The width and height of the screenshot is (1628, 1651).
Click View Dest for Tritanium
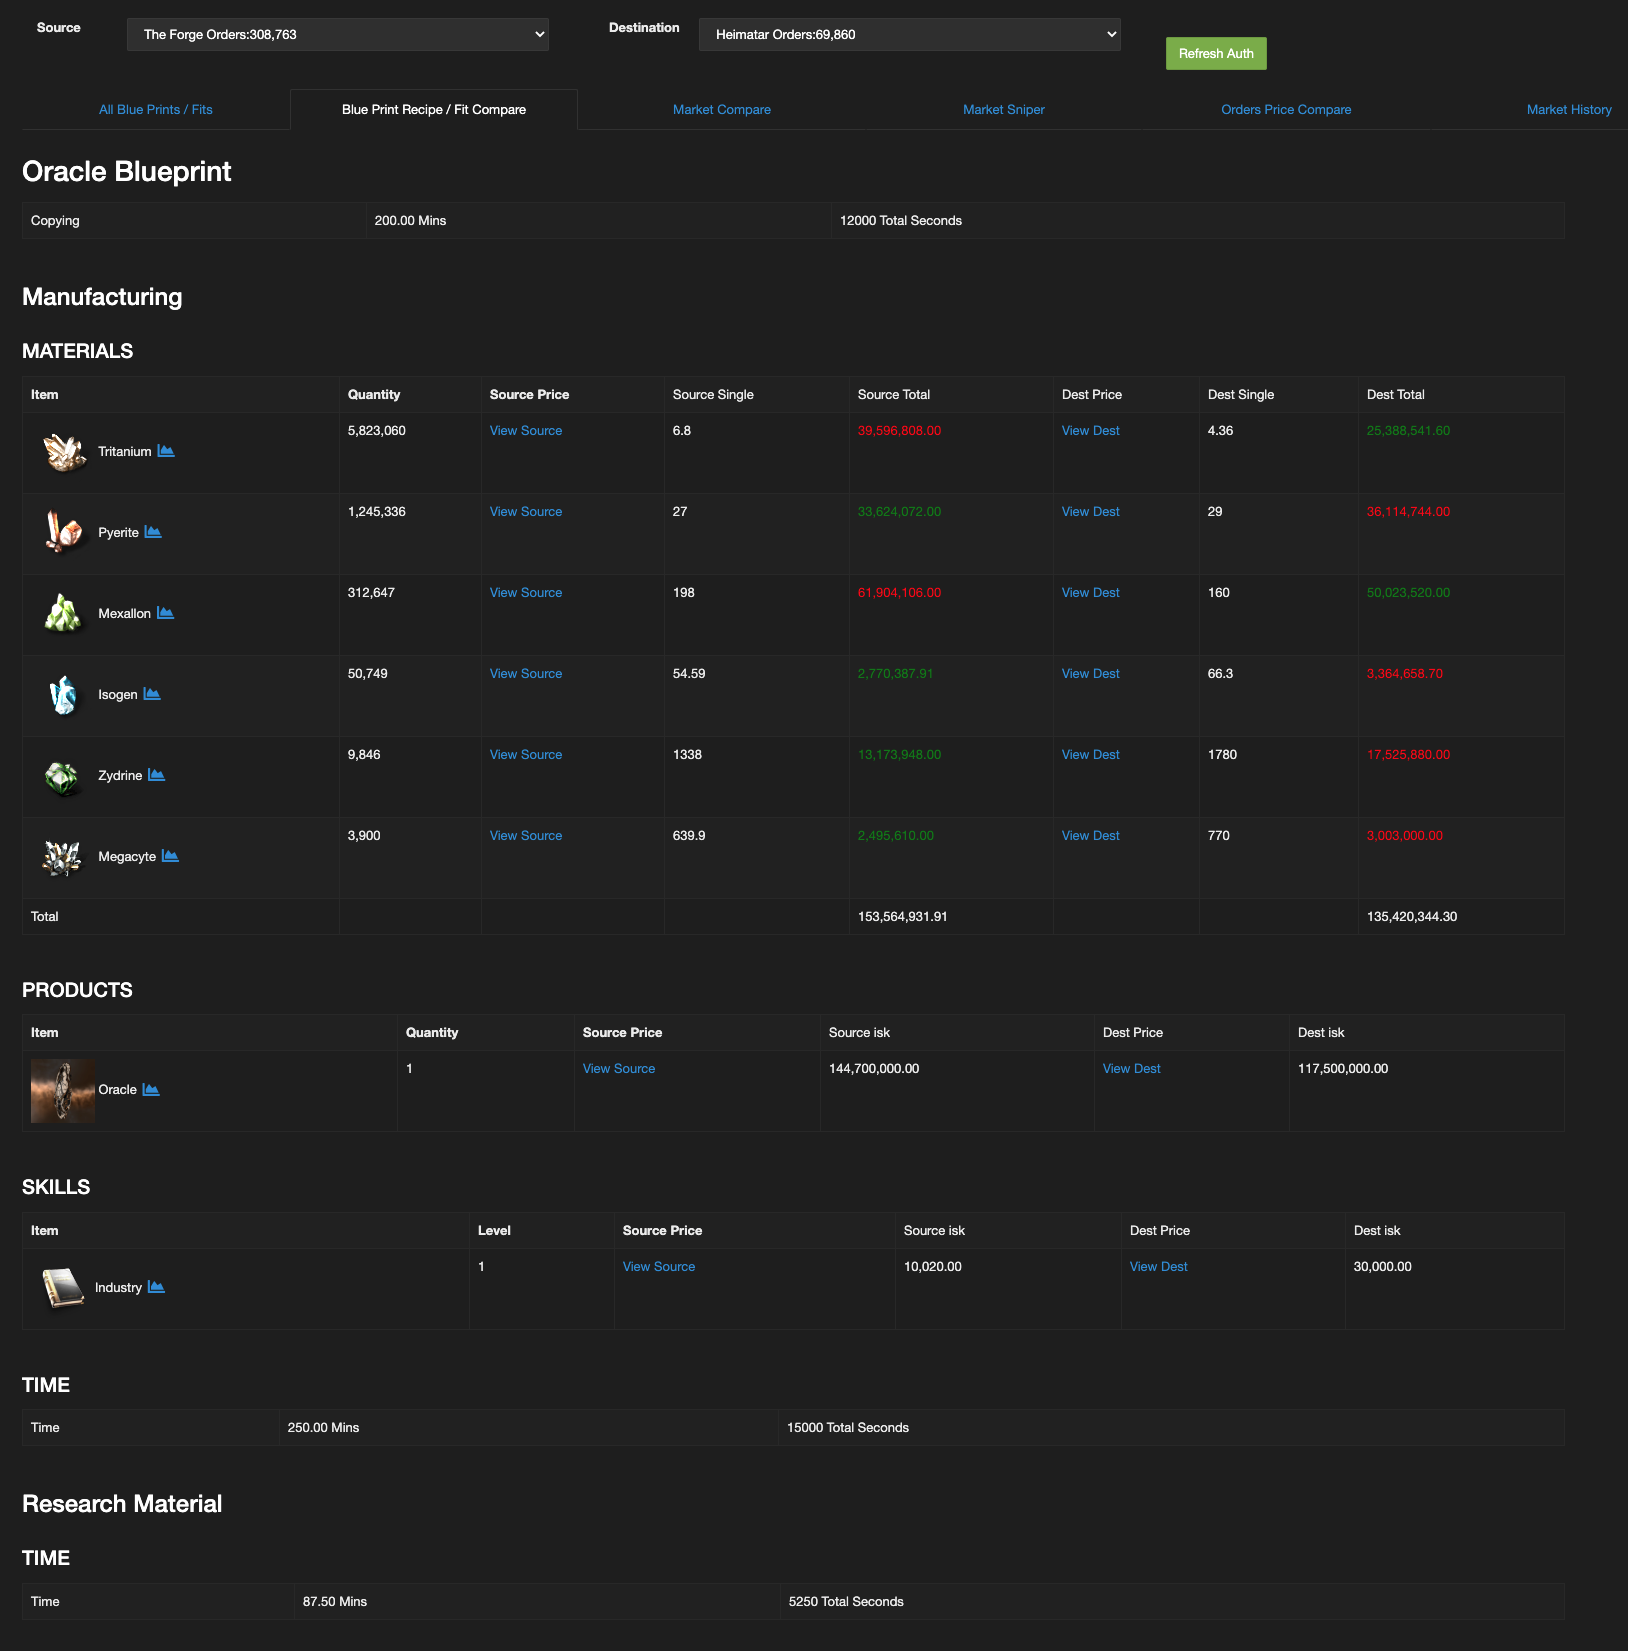[x=1091, y=431]
